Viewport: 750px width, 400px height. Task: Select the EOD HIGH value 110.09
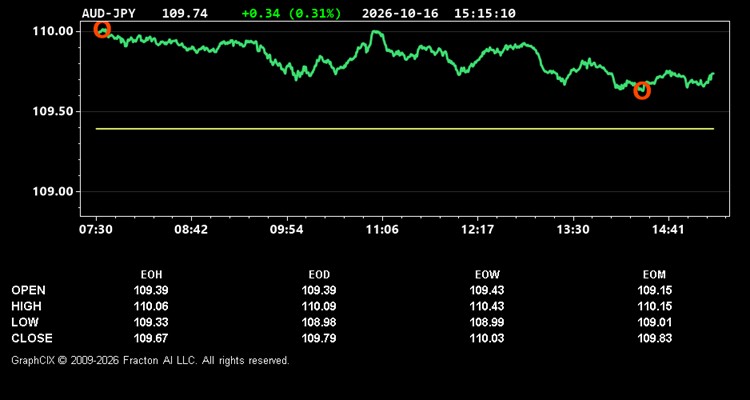[x=319, y=306]
